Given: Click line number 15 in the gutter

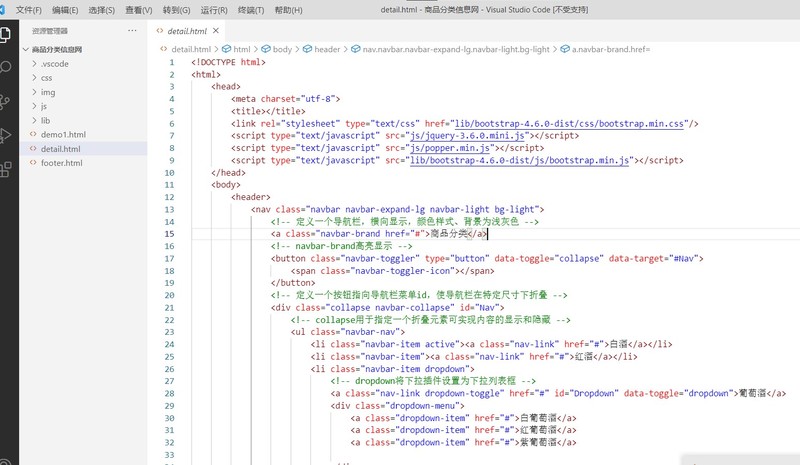Looking at the screenshot, I should (169, 234).
